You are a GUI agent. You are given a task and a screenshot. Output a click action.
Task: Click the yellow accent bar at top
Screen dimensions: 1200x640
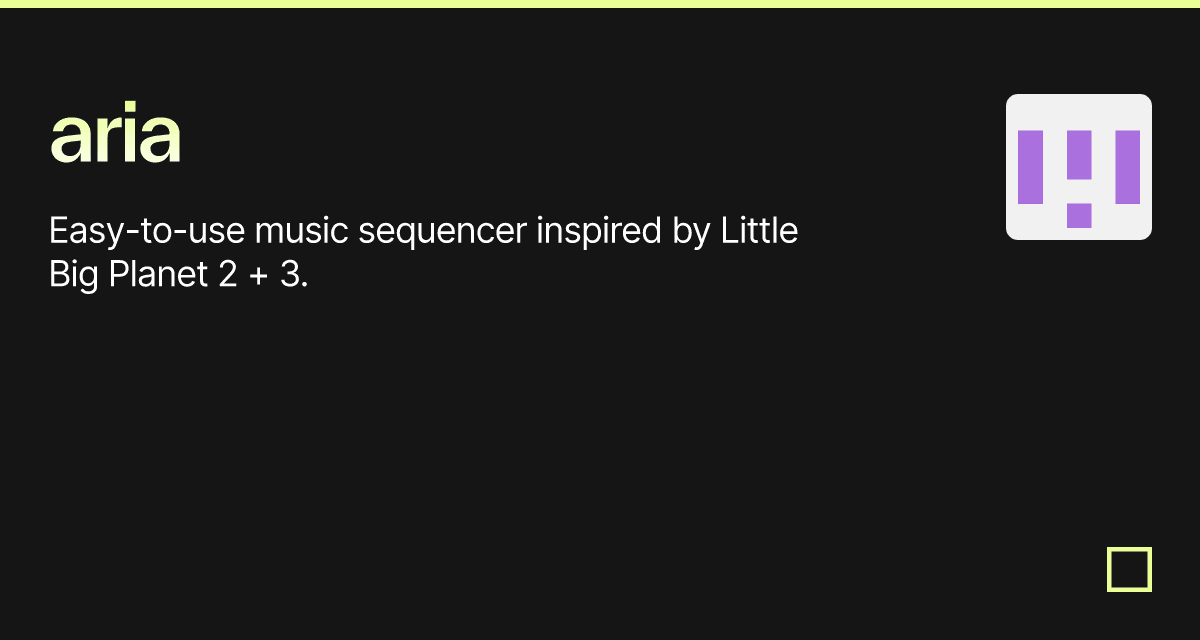[600, 4]
